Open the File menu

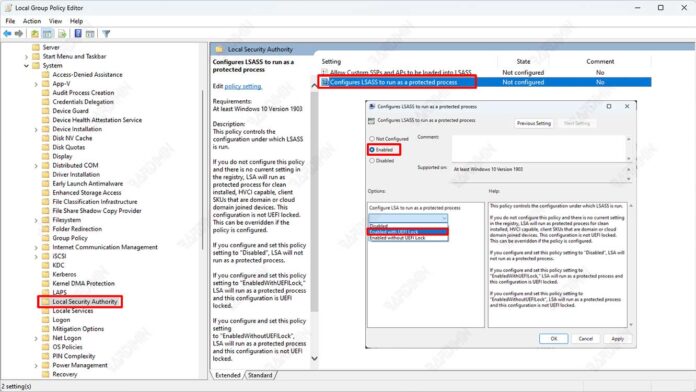(x=10, y=21)
